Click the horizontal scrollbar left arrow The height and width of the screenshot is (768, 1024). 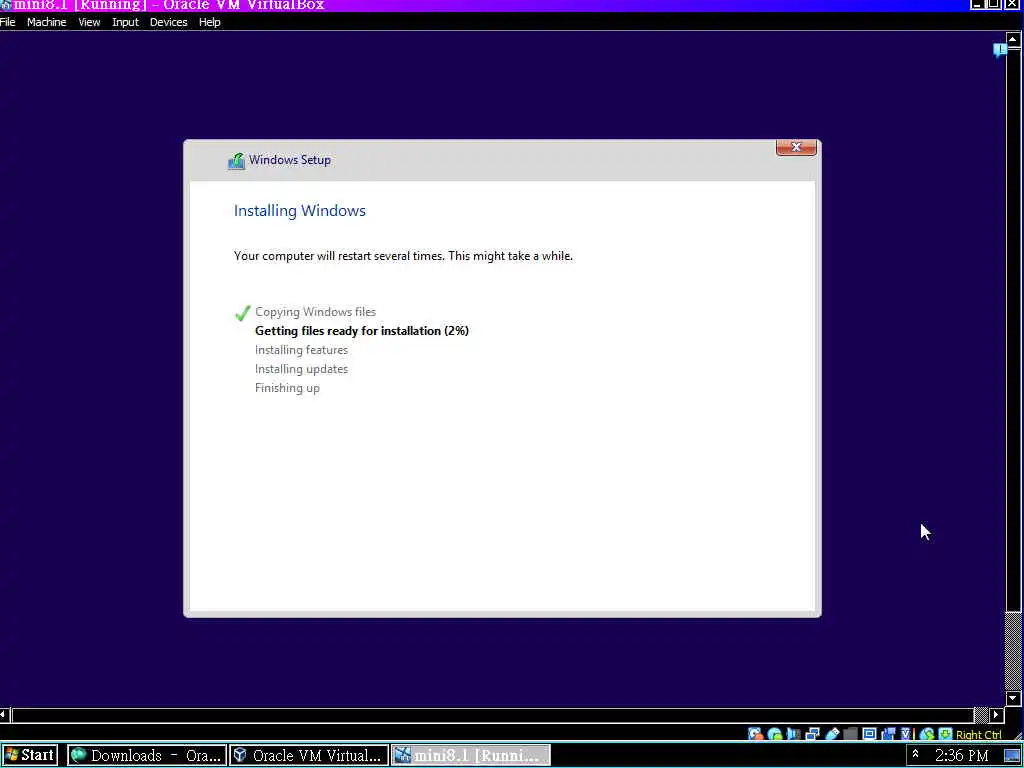[x=5, y=715]
